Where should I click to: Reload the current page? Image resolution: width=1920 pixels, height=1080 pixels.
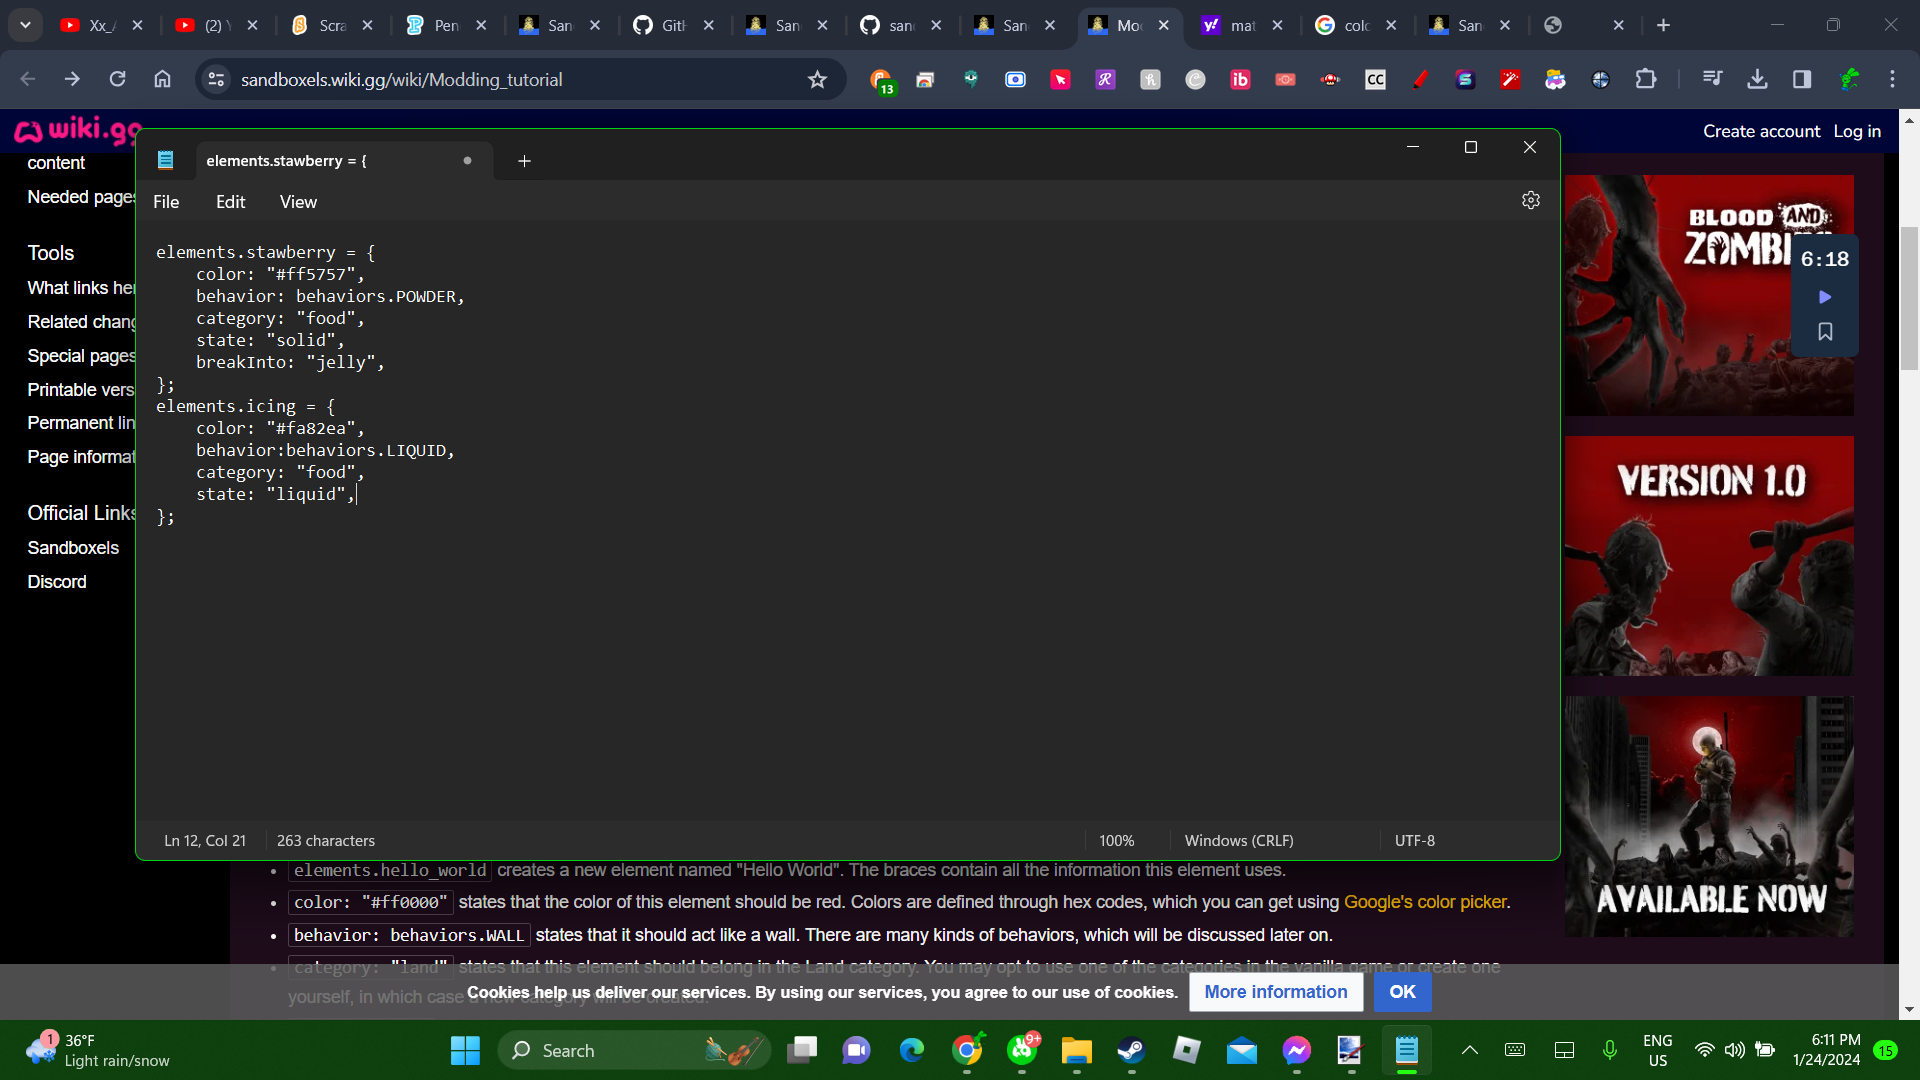117,79
